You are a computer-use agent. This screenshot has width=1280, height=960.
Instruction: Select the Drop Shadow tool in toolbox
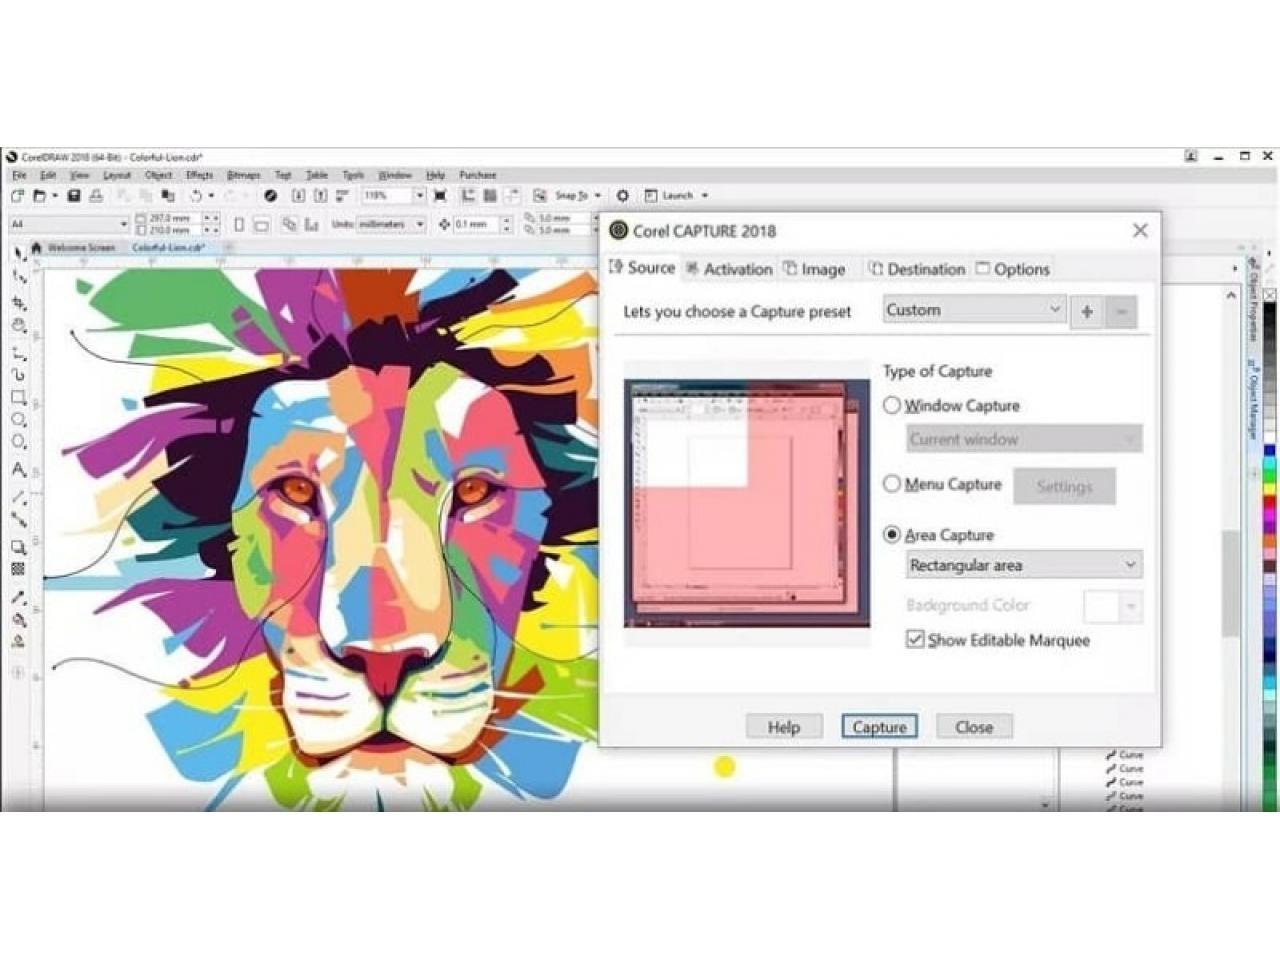(x=18, y=547)
